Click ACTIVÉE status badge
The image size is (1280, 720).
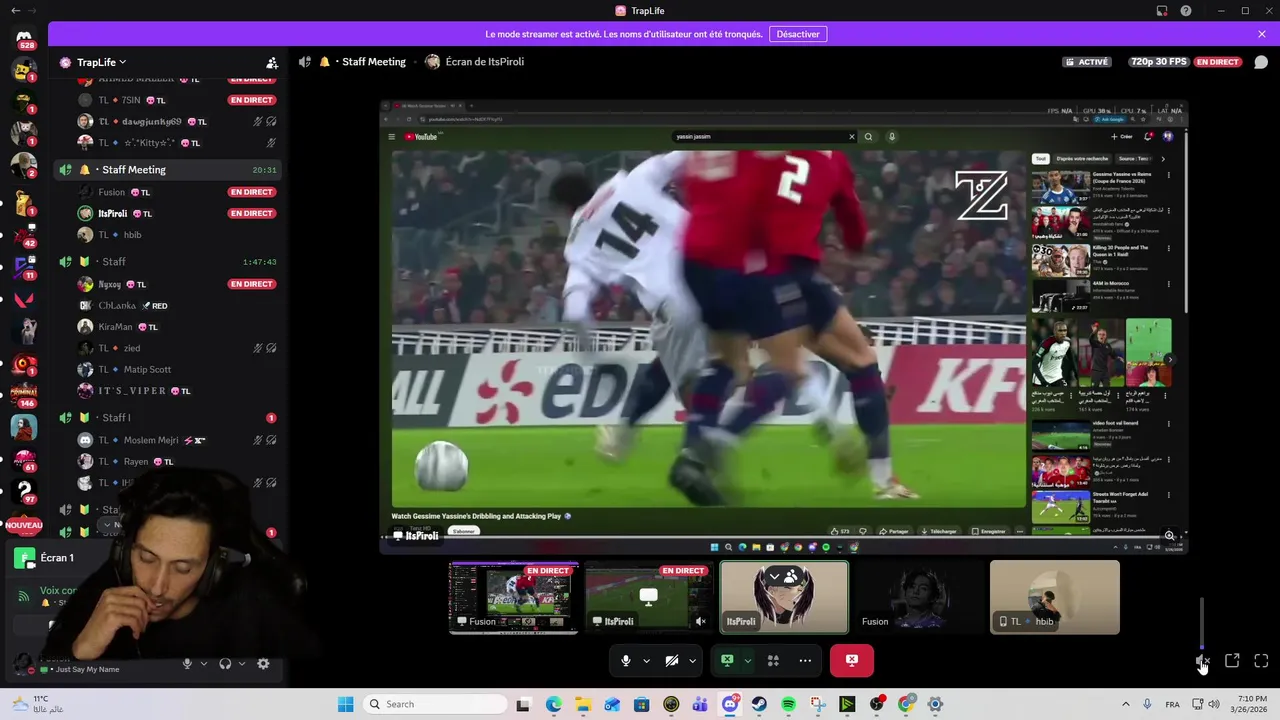[1087, 62]
